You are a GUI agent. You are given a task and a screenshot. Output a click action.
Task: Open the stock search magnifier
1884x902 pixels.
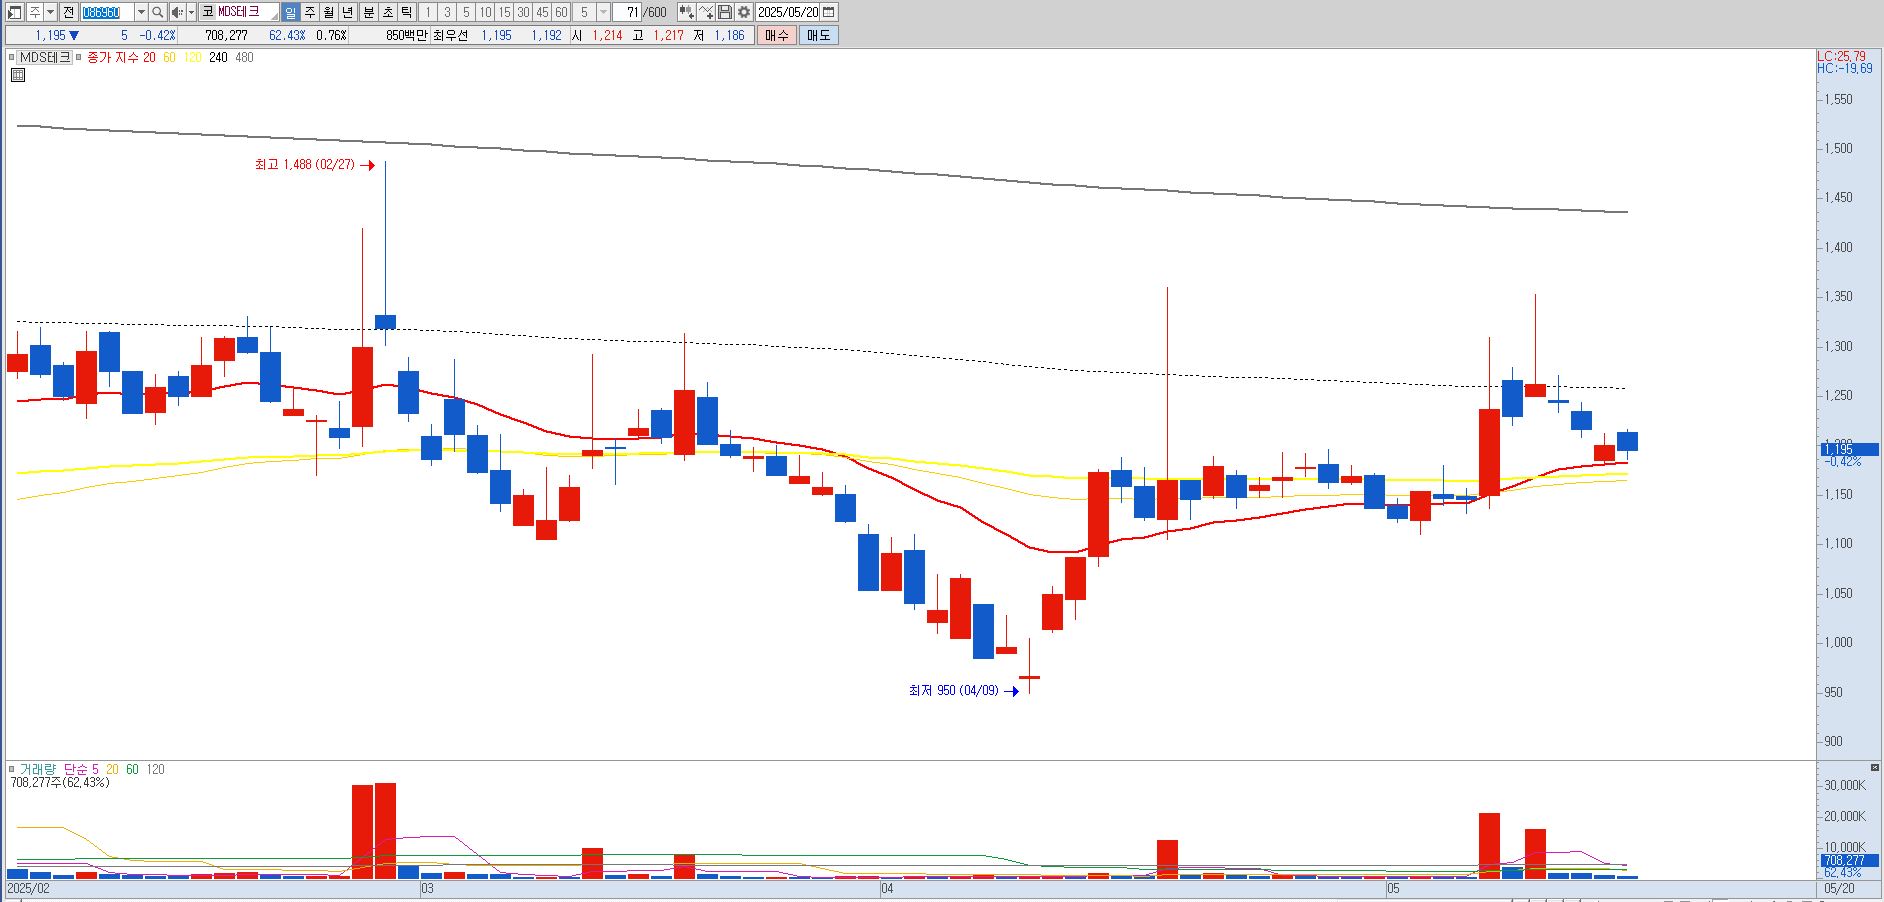(158, 12)
